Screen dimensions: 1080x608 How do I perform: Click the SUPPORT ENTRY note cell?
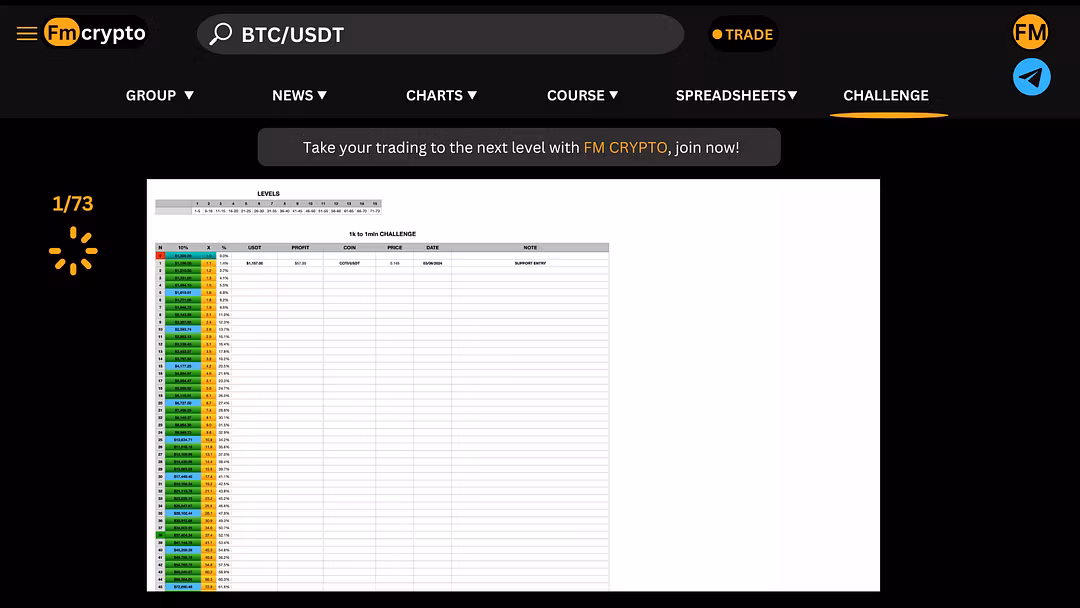click(530, 263)
